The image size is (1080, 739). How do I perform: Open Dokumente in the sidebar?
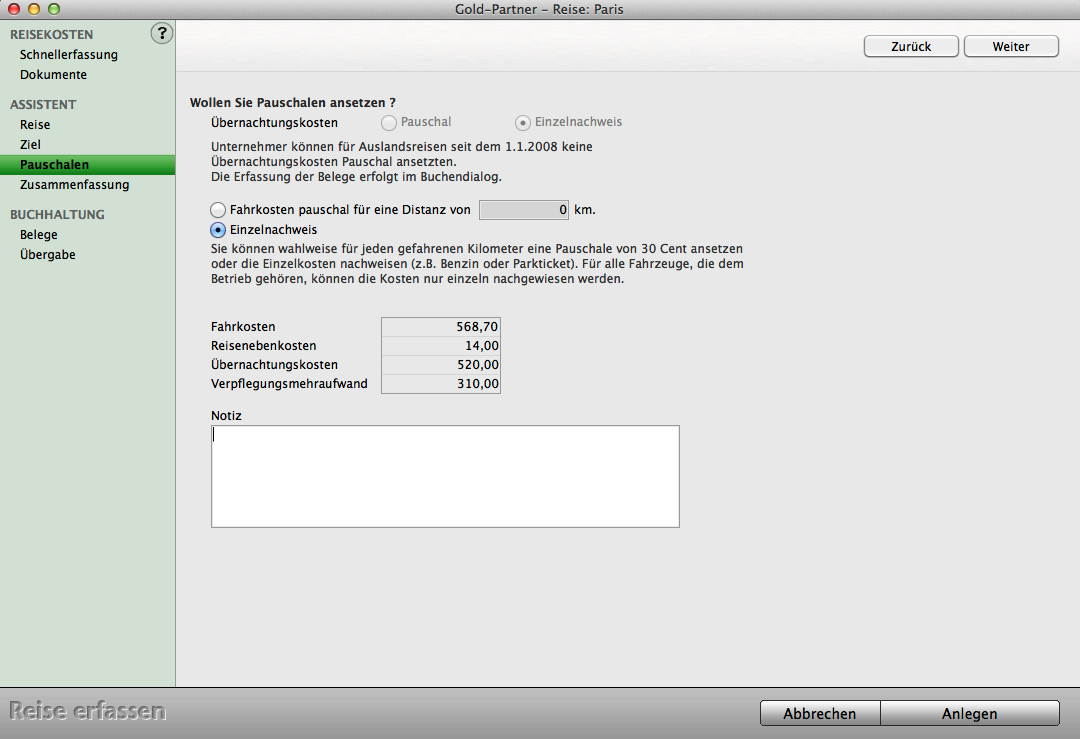click(x=53, y=75)
